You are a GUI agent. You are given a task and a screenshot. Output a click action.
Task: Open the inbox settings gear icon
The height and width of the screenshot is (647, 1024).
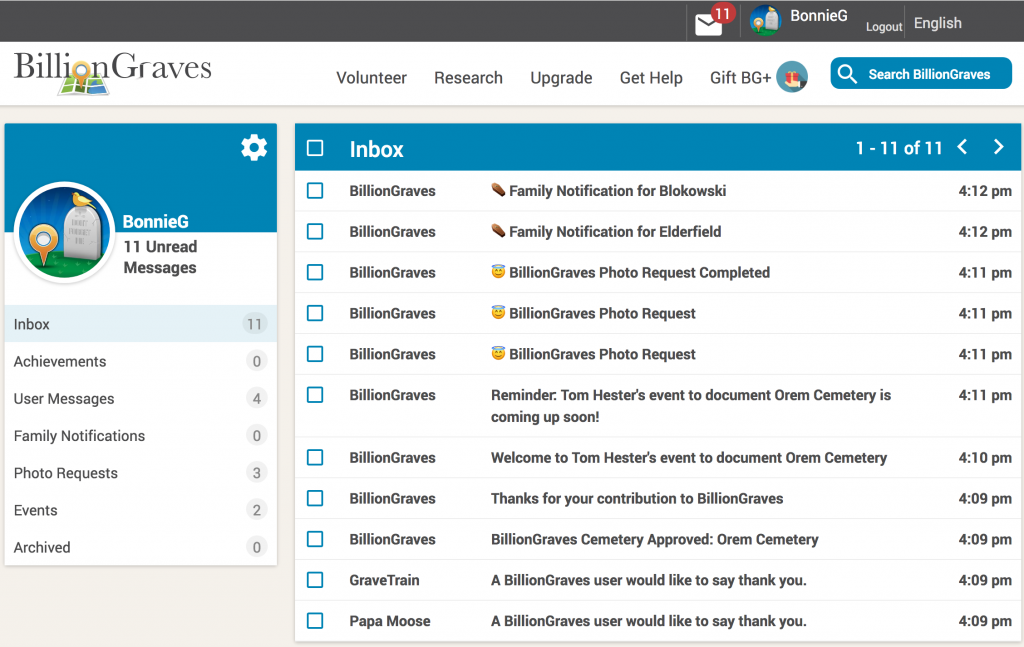click(254, 148)
